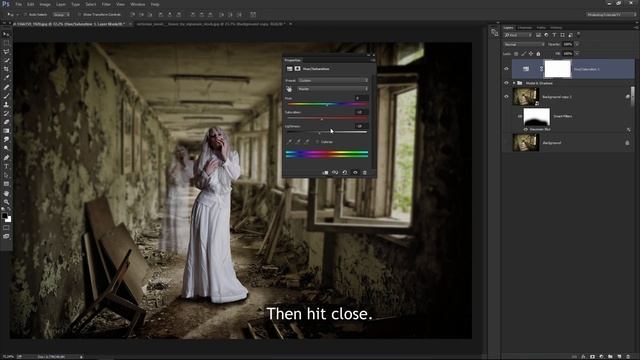Expand the Model & Shadow group
This screenshot has height=360, width=640.
pyautogui.click(x=514, y=83)
